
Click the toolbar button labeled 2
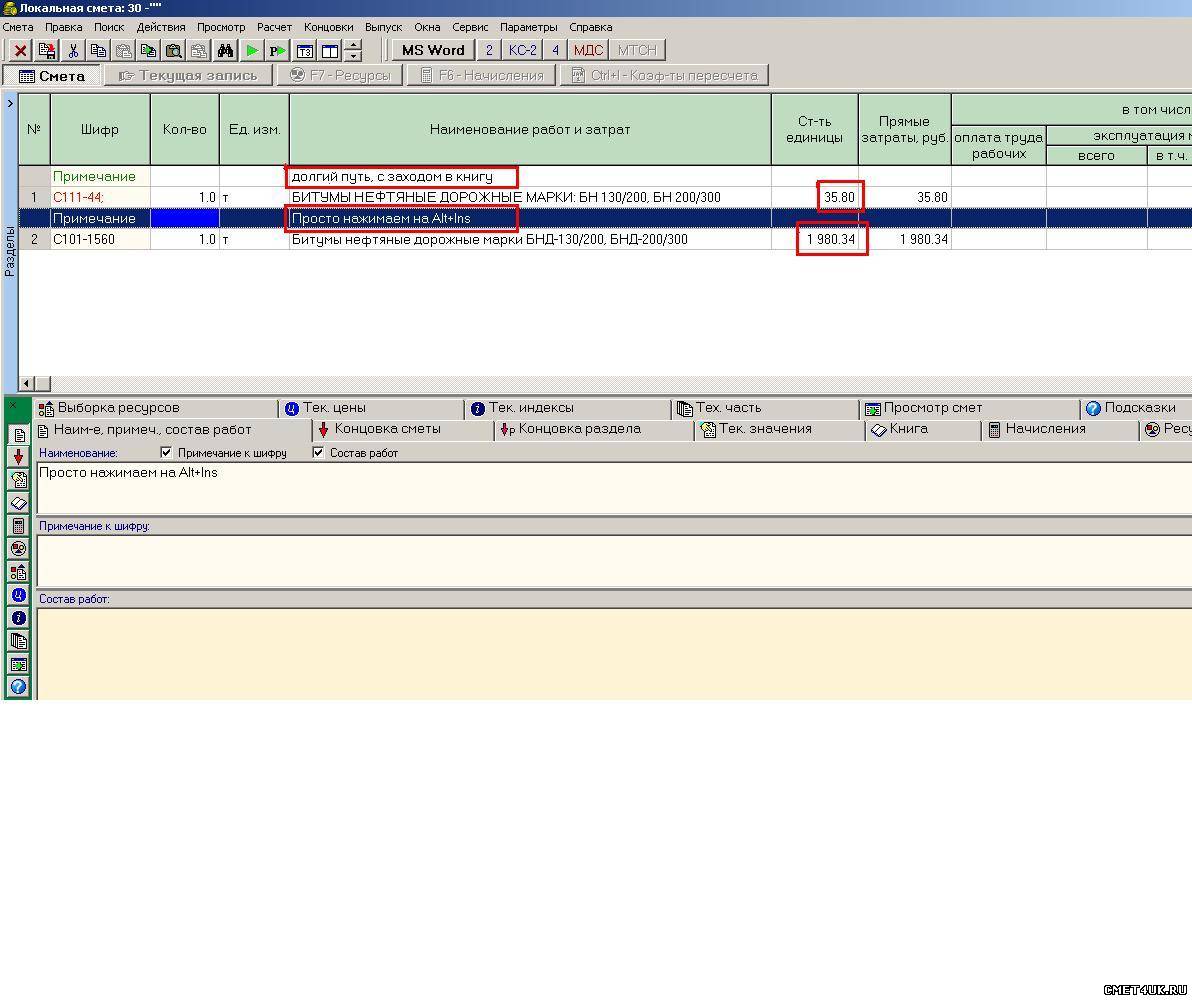pos(489,50)
